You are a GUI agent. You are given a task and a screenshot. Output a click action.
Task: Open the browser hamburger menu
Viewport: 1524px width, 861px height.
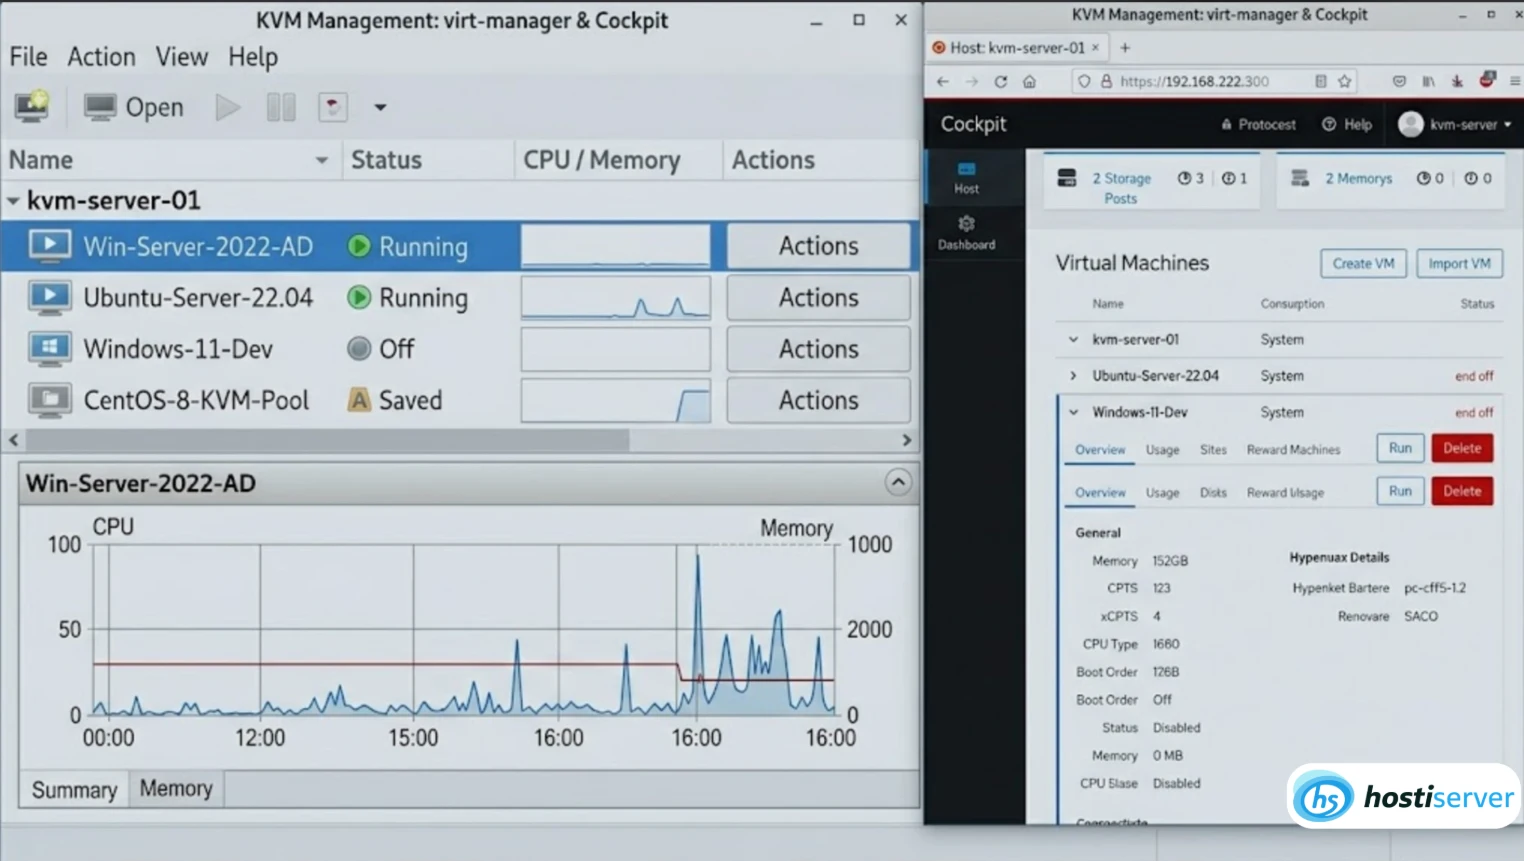[x=1515, y=81]
